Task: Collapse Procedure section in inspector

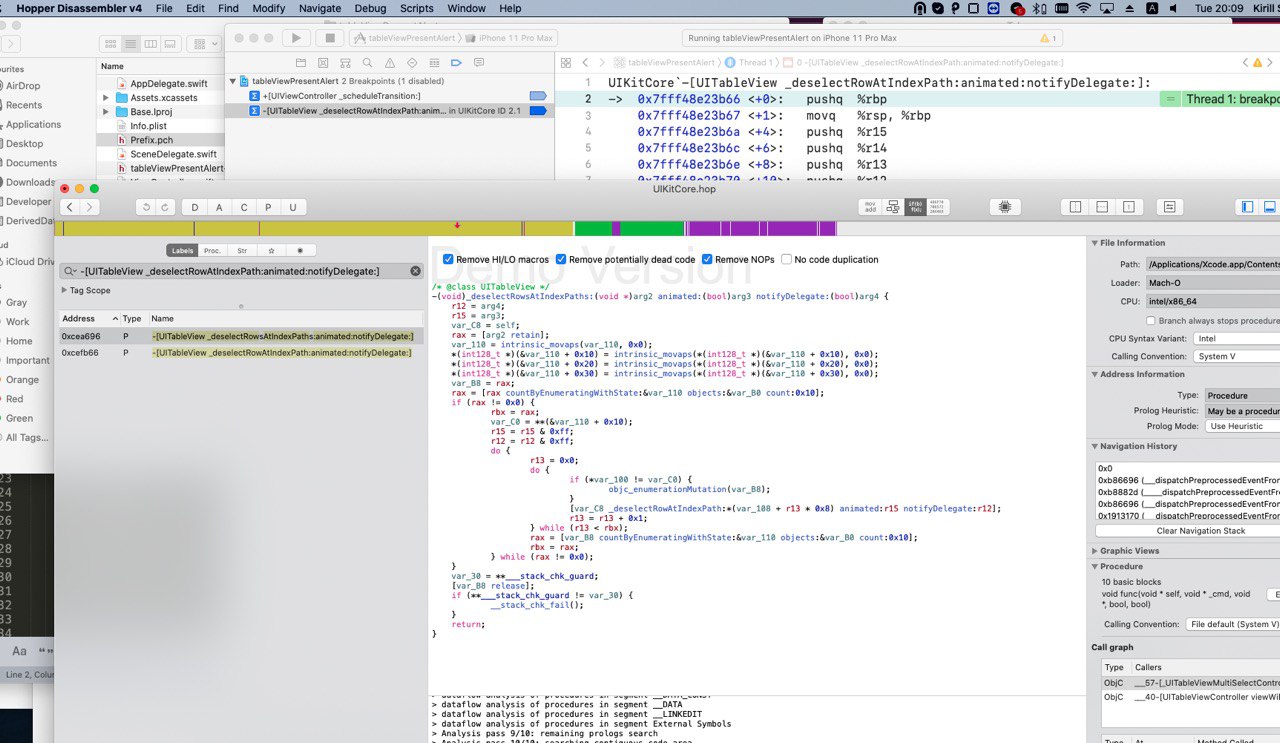Action: pos(1095,566)
